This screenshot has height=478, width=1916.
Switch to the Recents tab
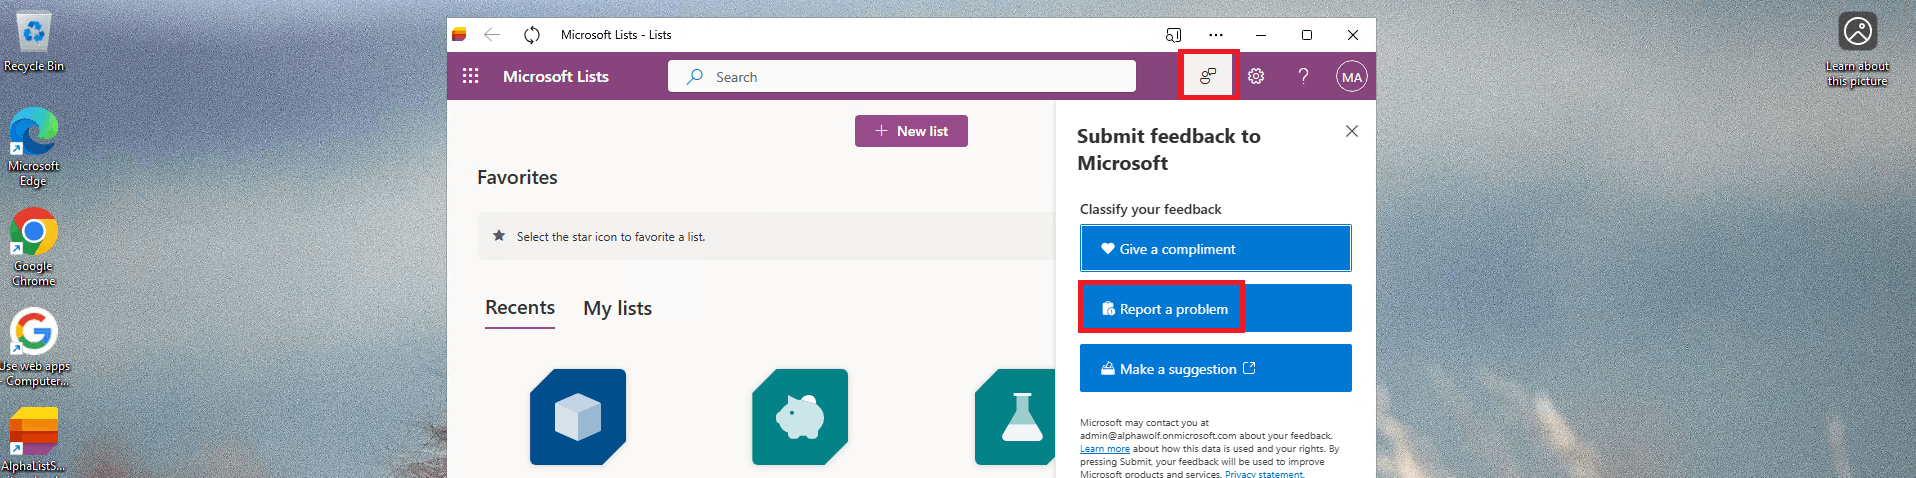coord(520,308)
